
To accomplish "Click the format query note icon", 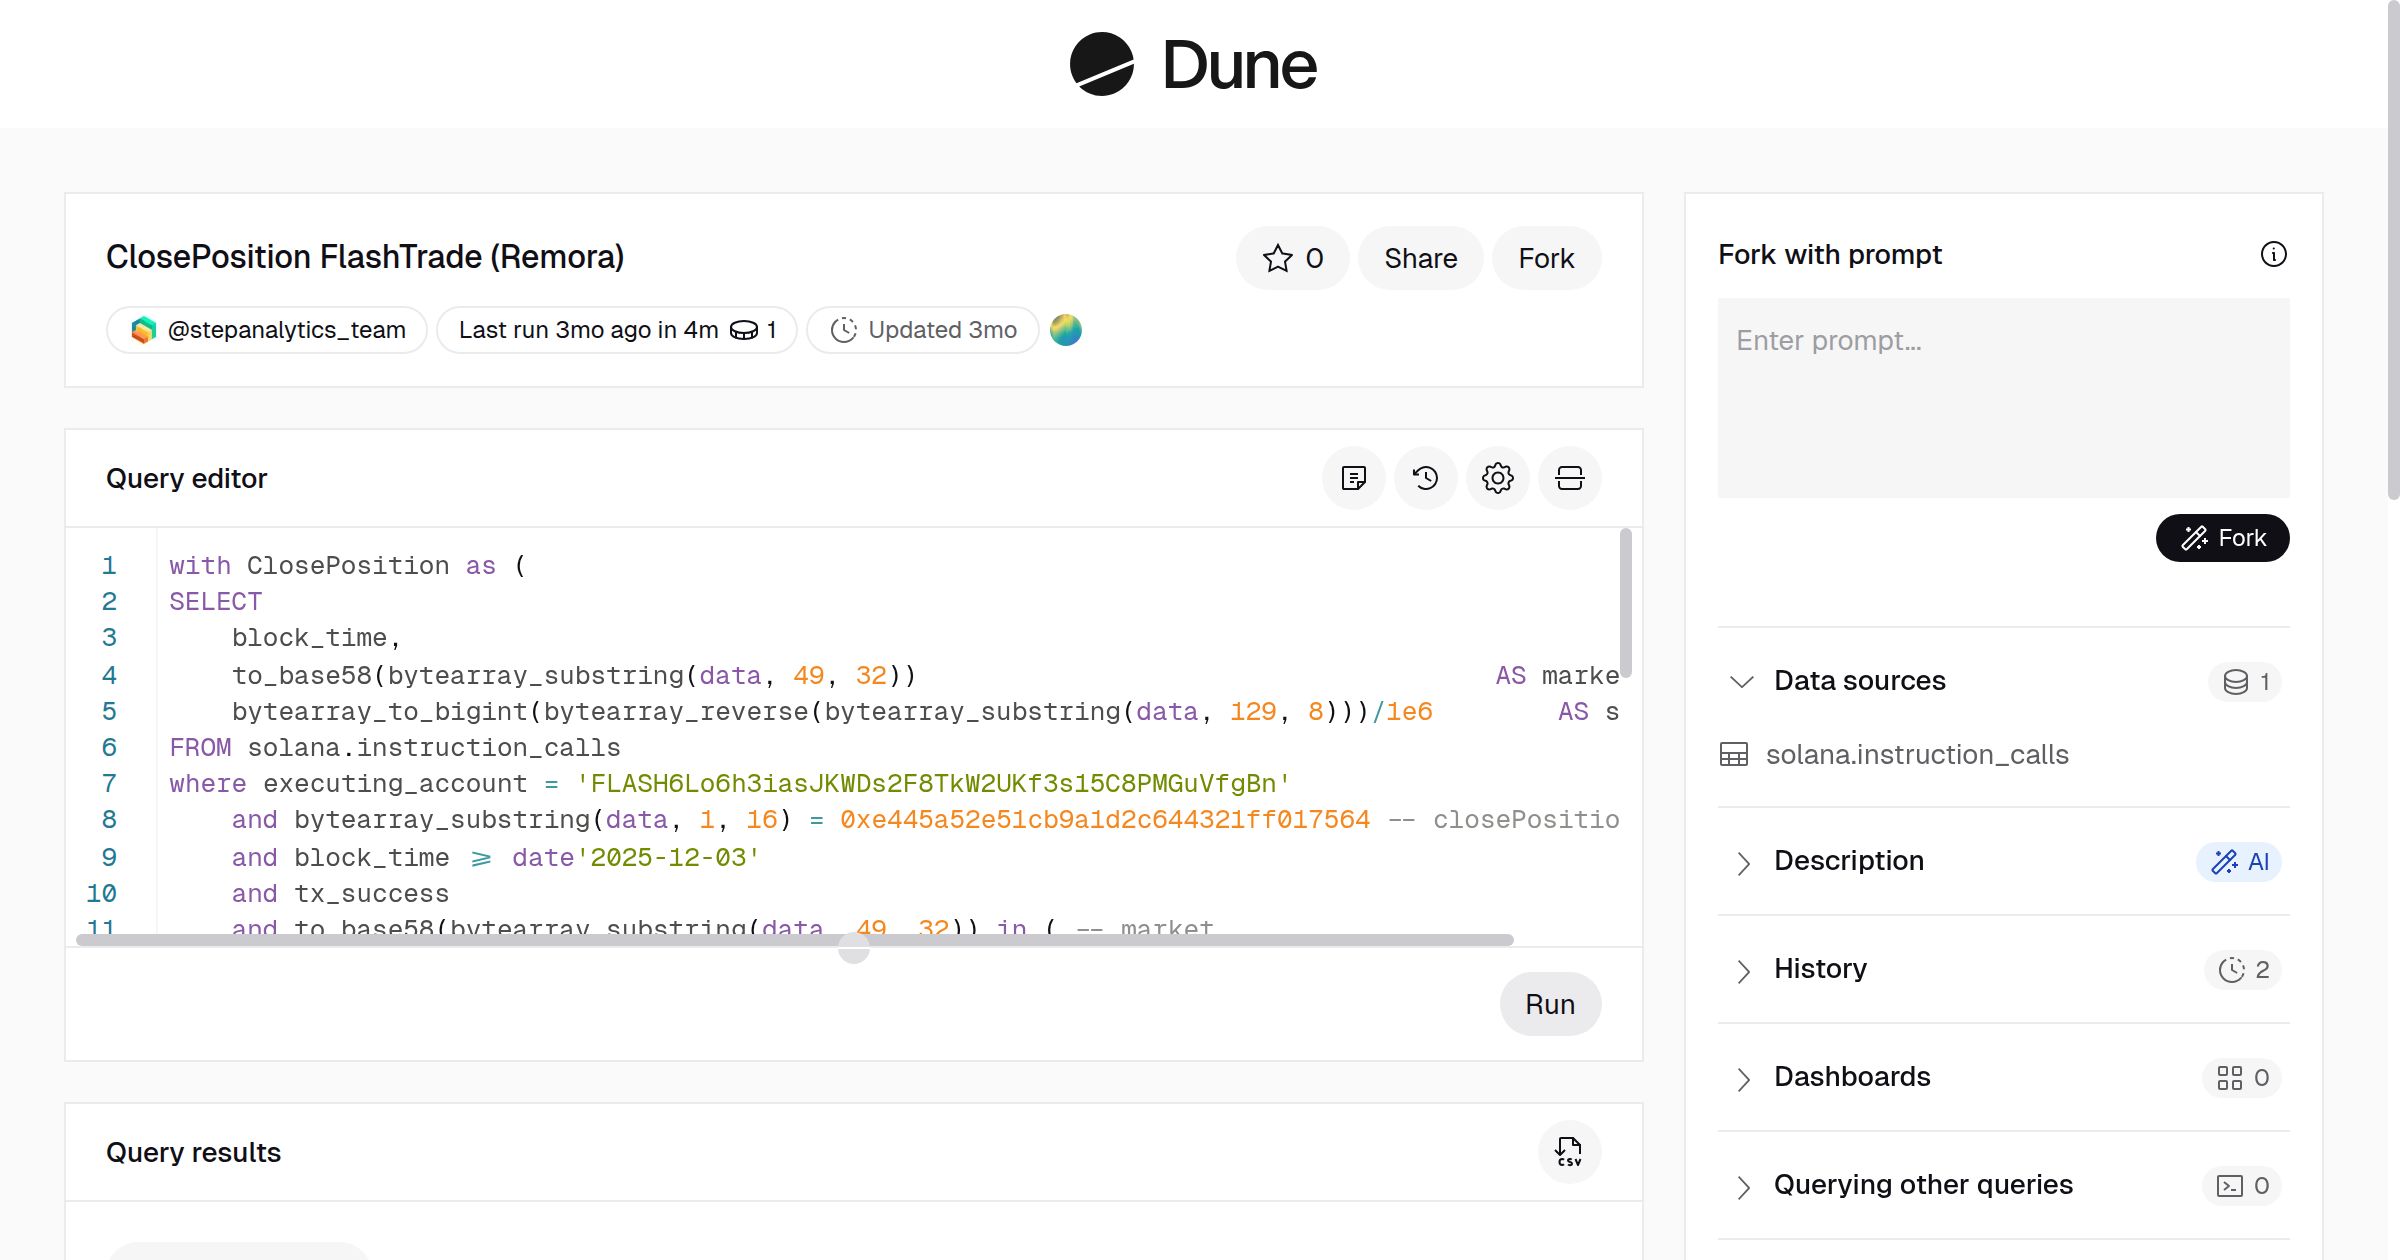I will [x=1353, y=478].
